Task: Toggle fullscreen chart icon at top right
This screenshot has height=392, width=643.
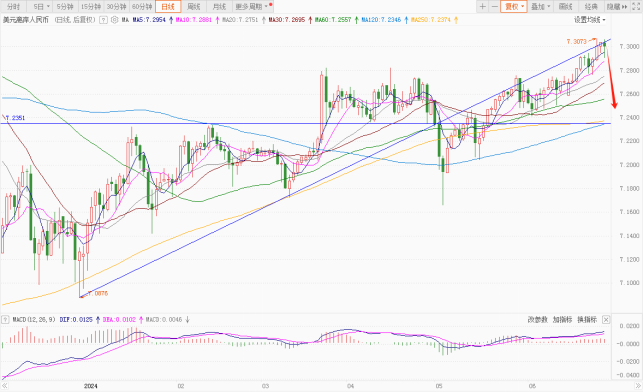Action: point(636,7)
